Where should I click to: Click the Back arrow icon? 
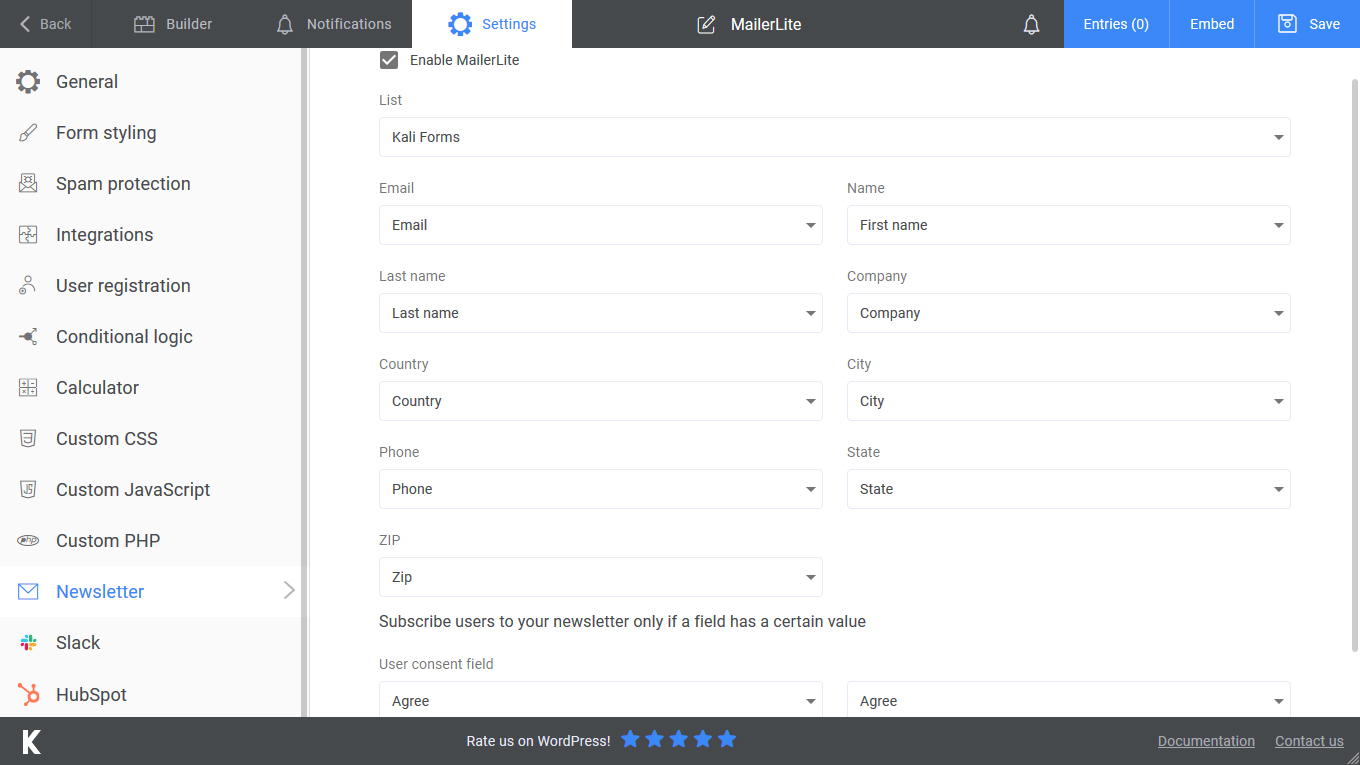click(x=25, y=24)
